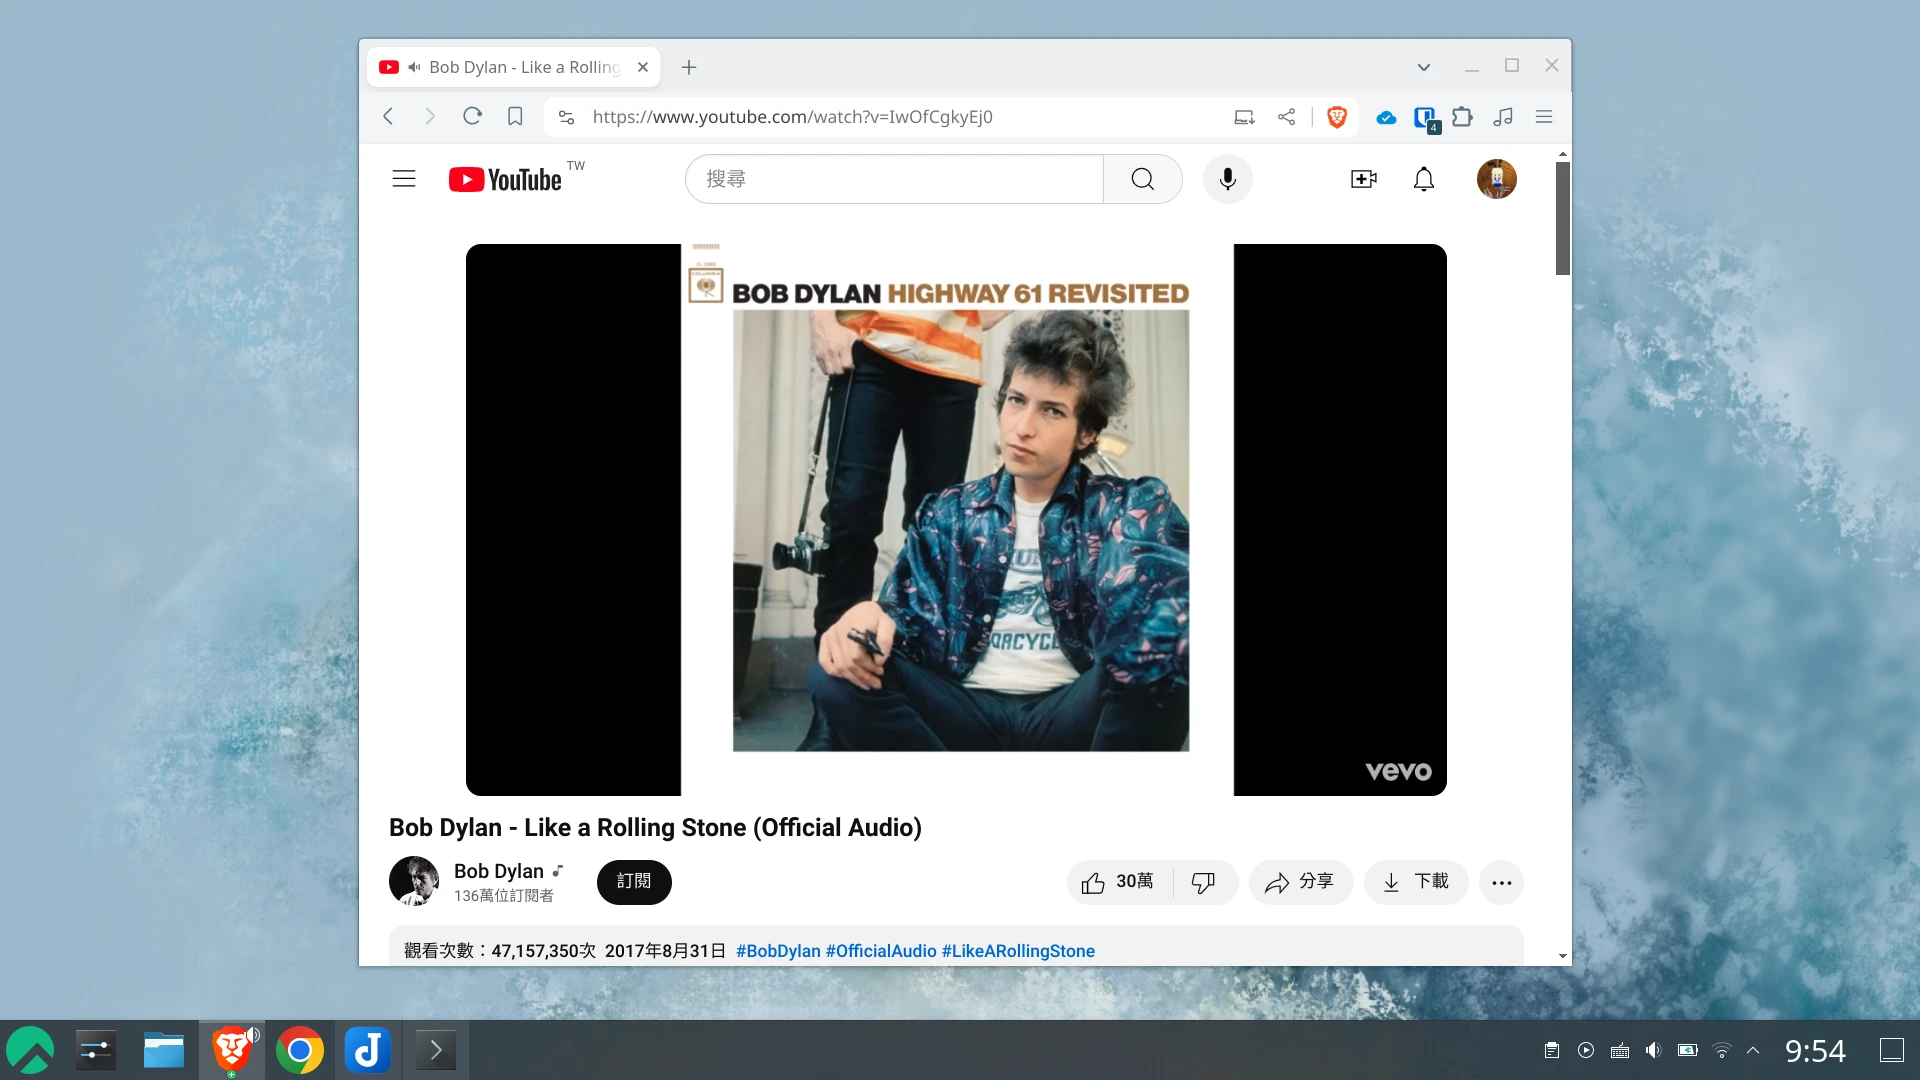Open the browser extensions puzzle icon
The image size is (1920, 1080).
1462,117
